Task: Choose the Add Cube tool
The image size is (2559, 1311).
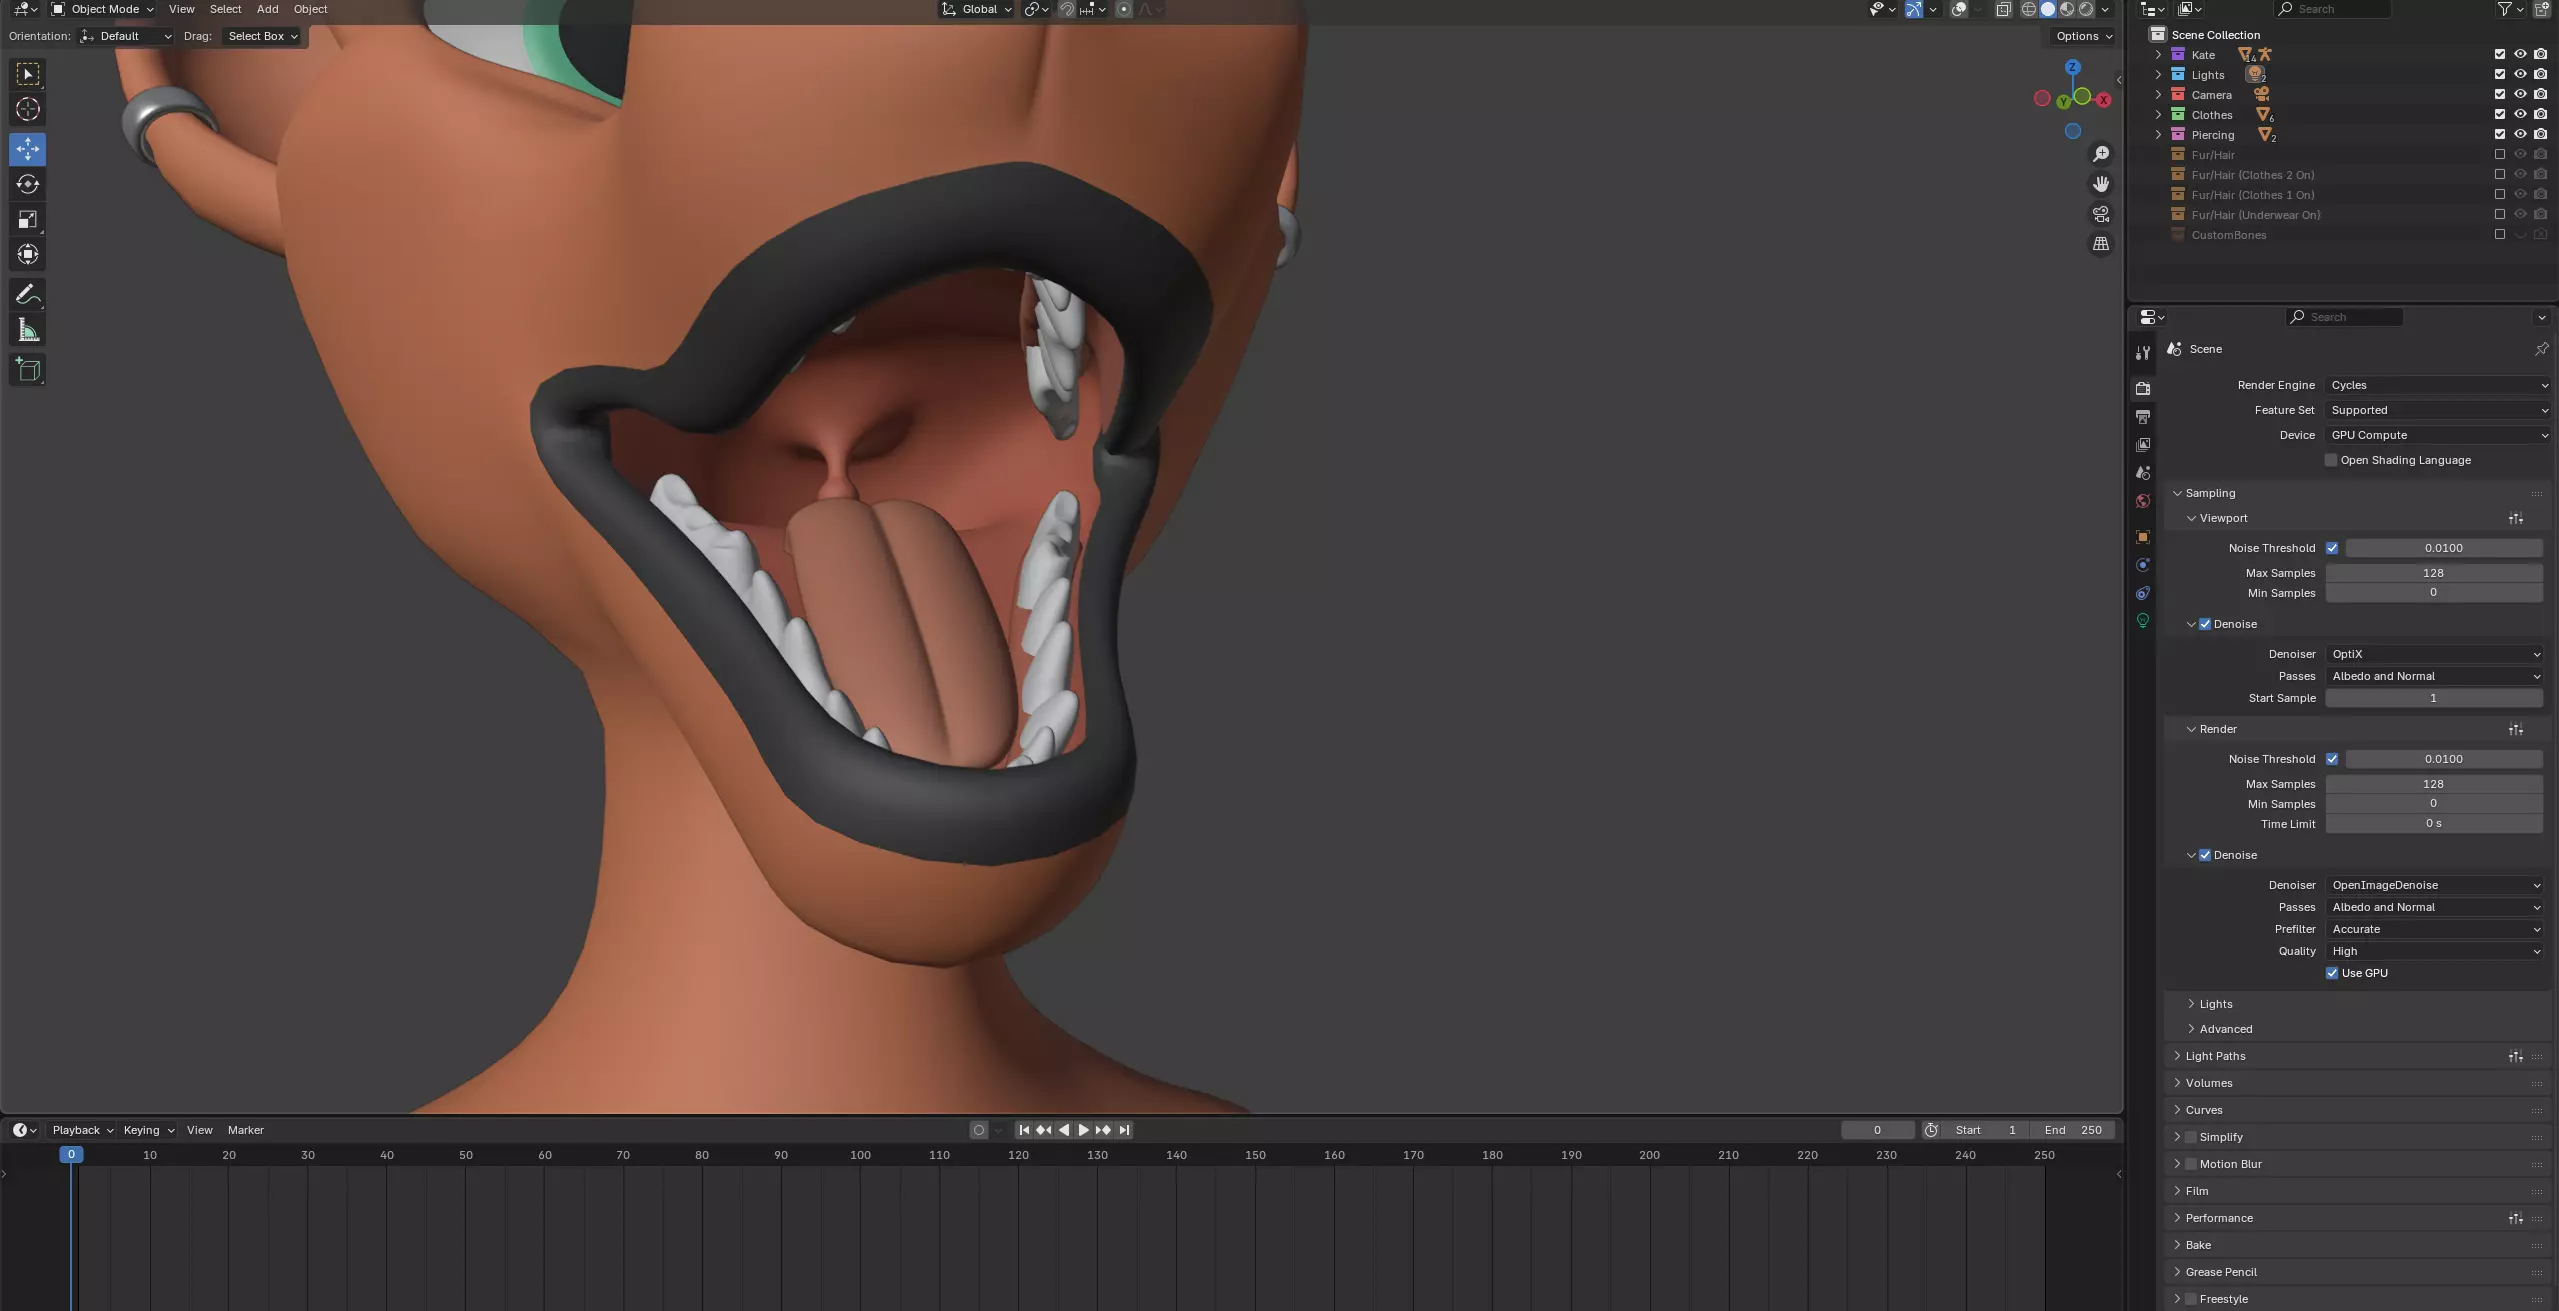Action: coord(28,369)
